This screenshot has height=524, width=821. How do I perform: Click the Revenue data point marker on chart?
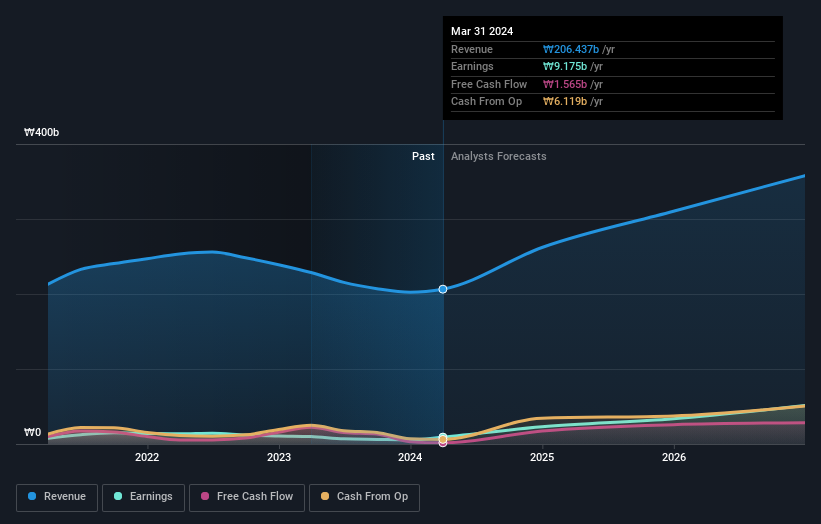[x=443, y=289]
